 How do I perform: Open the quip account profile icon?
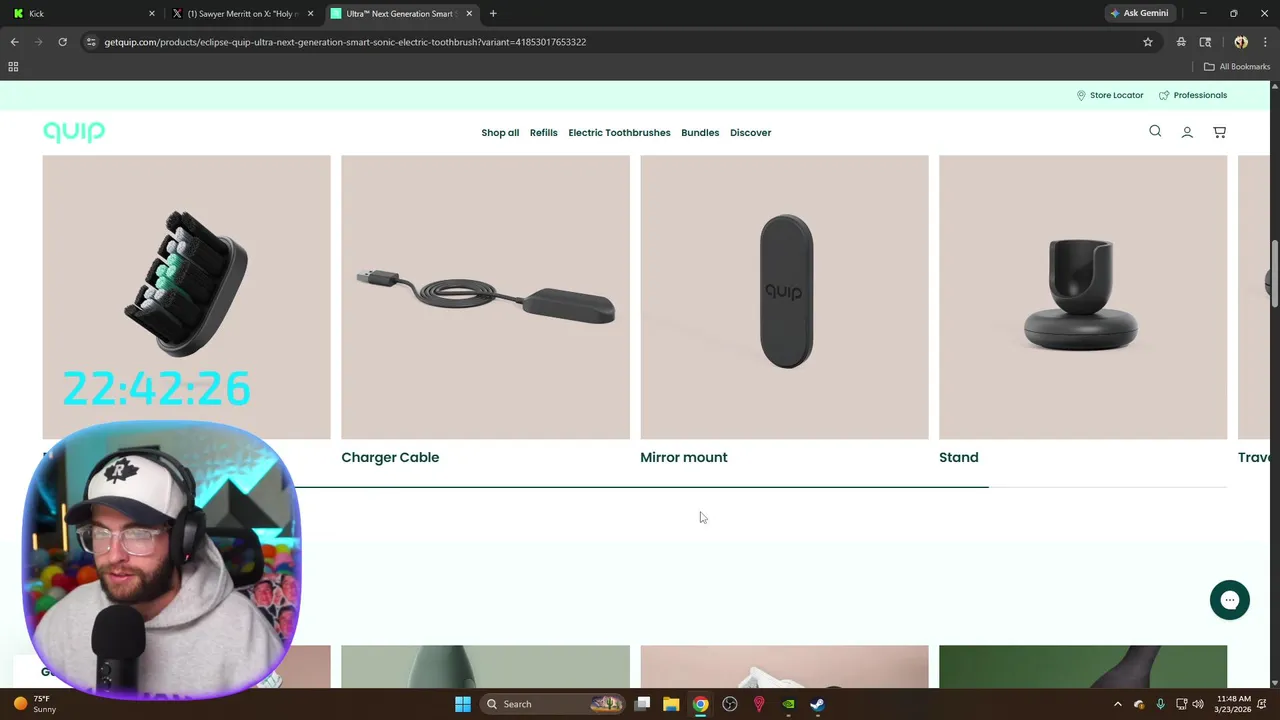[x=1187, y=132]
